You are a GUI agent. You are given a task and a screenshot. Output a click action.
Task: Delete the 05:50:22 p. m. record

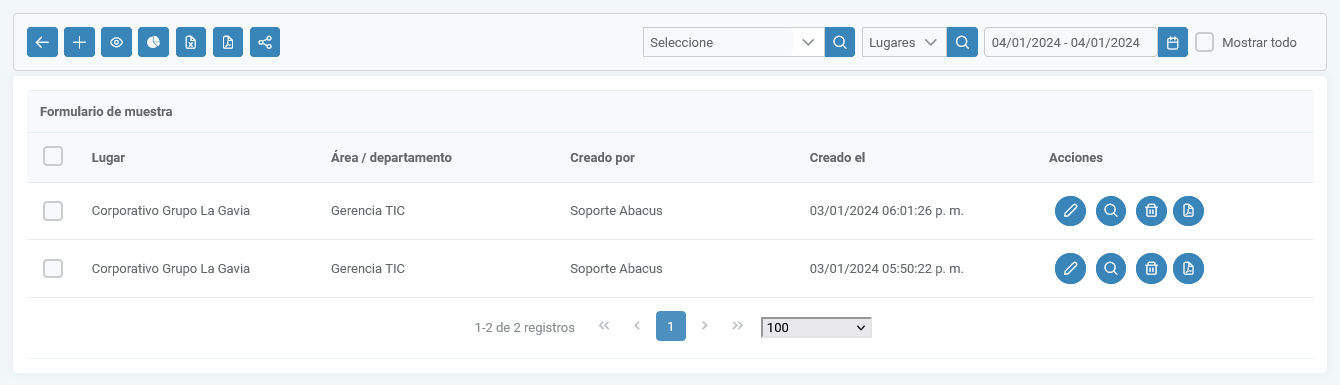click(1151, 268)
